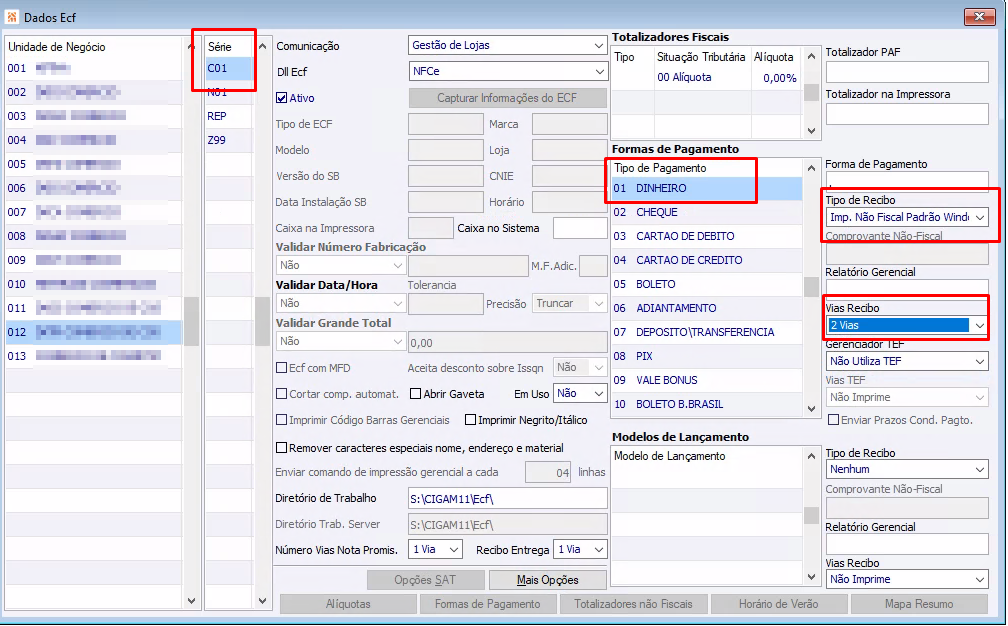Close the Dados Ecf window

980,17
